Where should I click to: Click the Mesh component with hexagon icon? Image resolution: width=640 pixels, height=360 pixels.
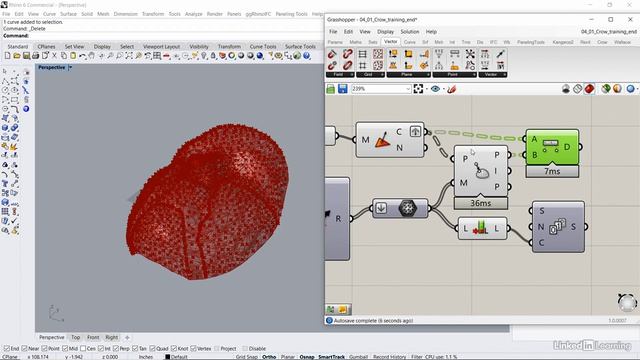(x=407, y=208)
